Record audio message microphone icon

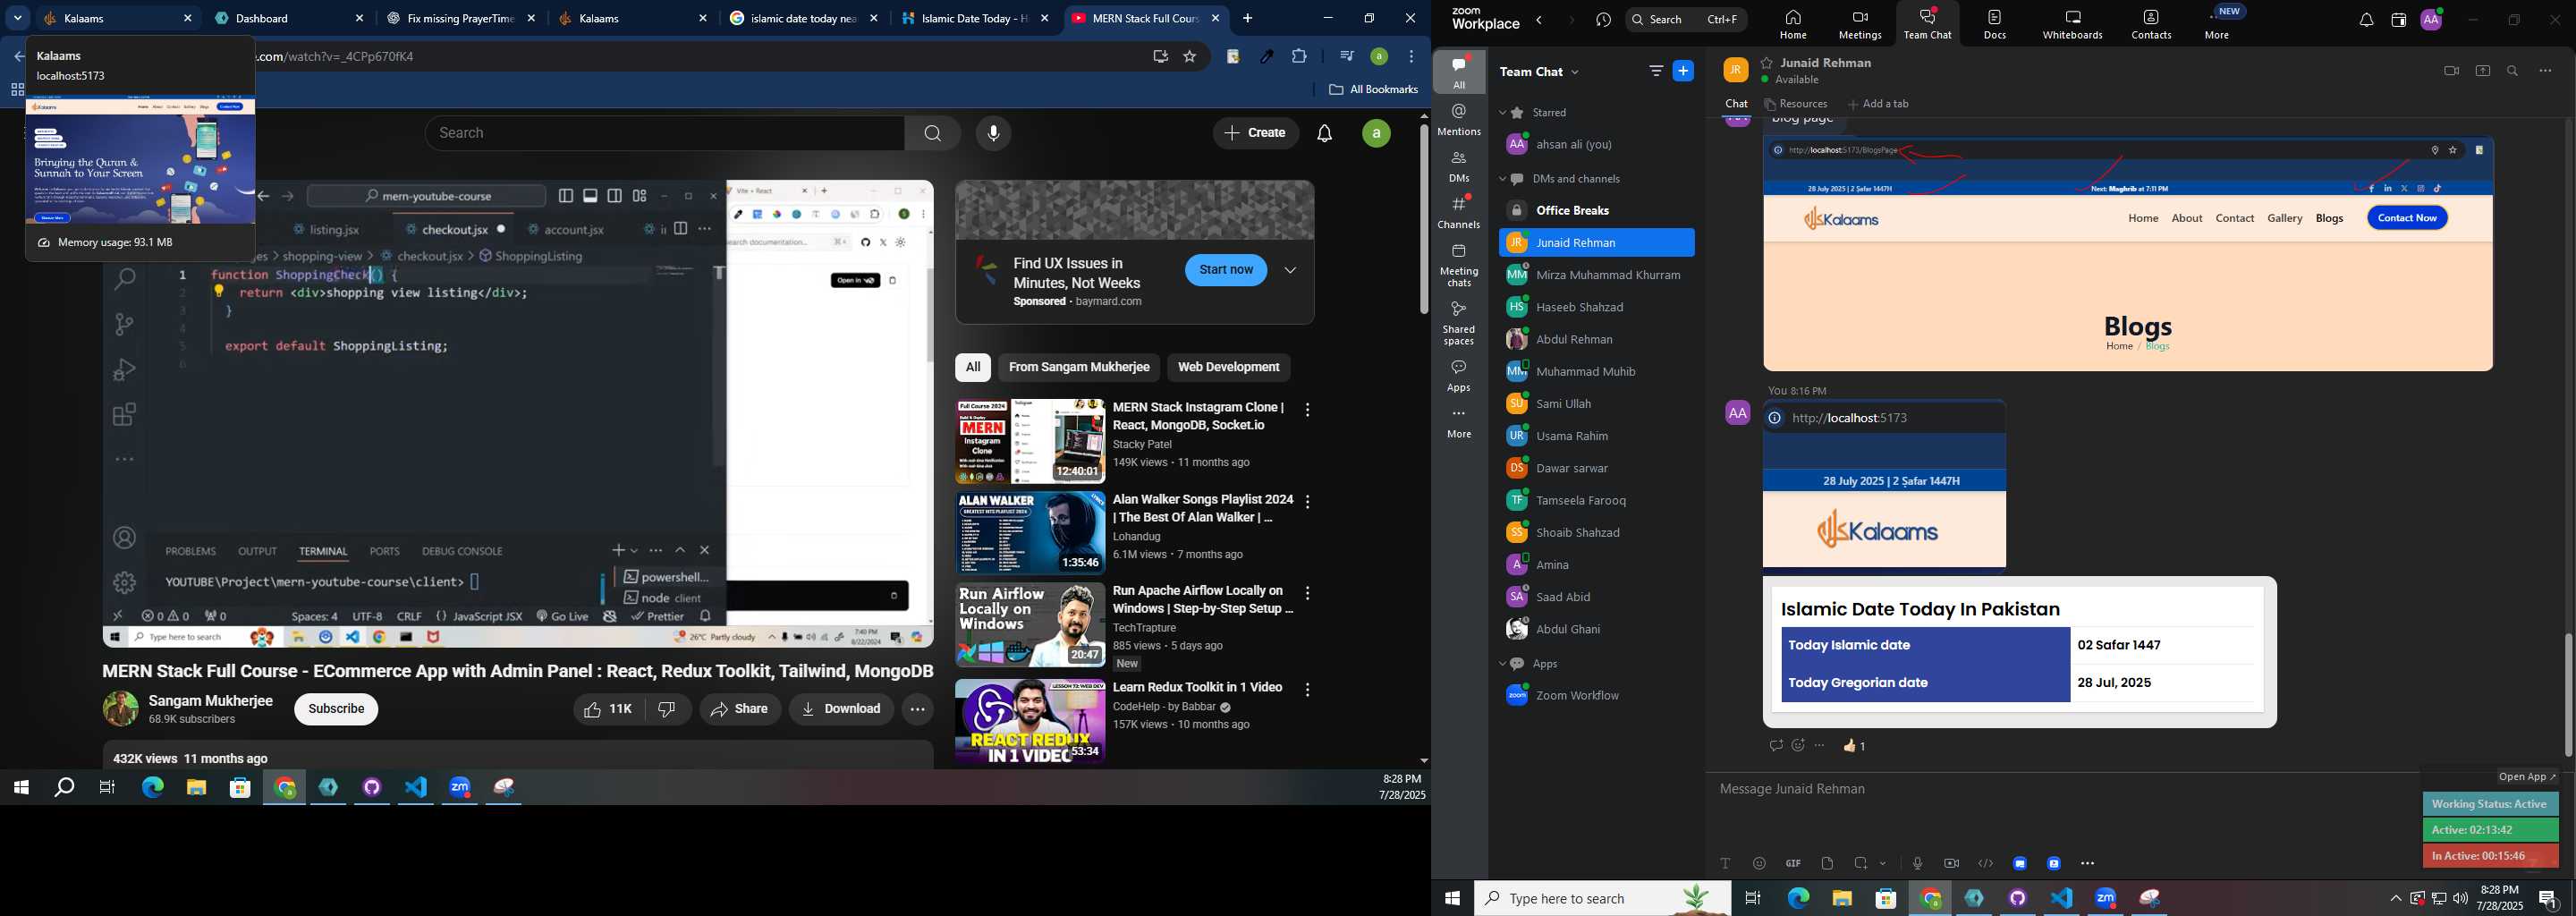coord(1917,863)
